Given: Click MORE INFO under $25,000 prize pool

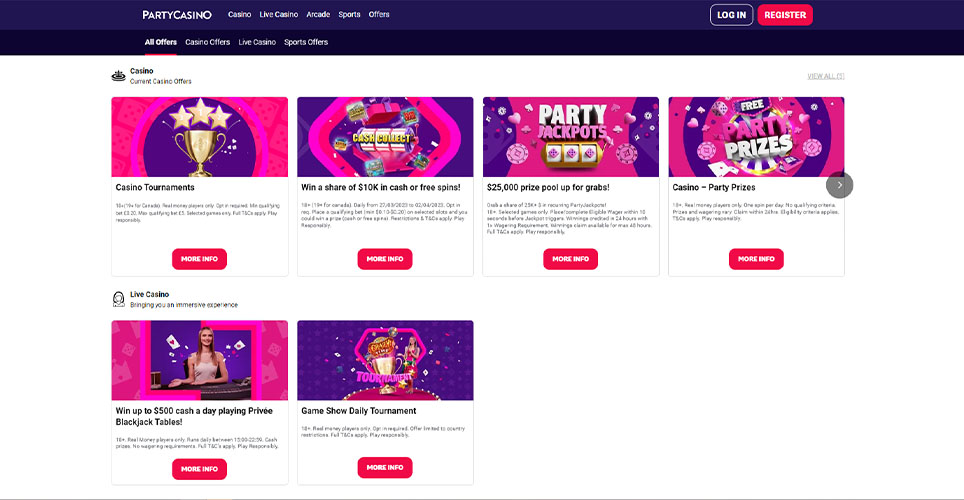Looking at the screenshot, I should 571,259.
